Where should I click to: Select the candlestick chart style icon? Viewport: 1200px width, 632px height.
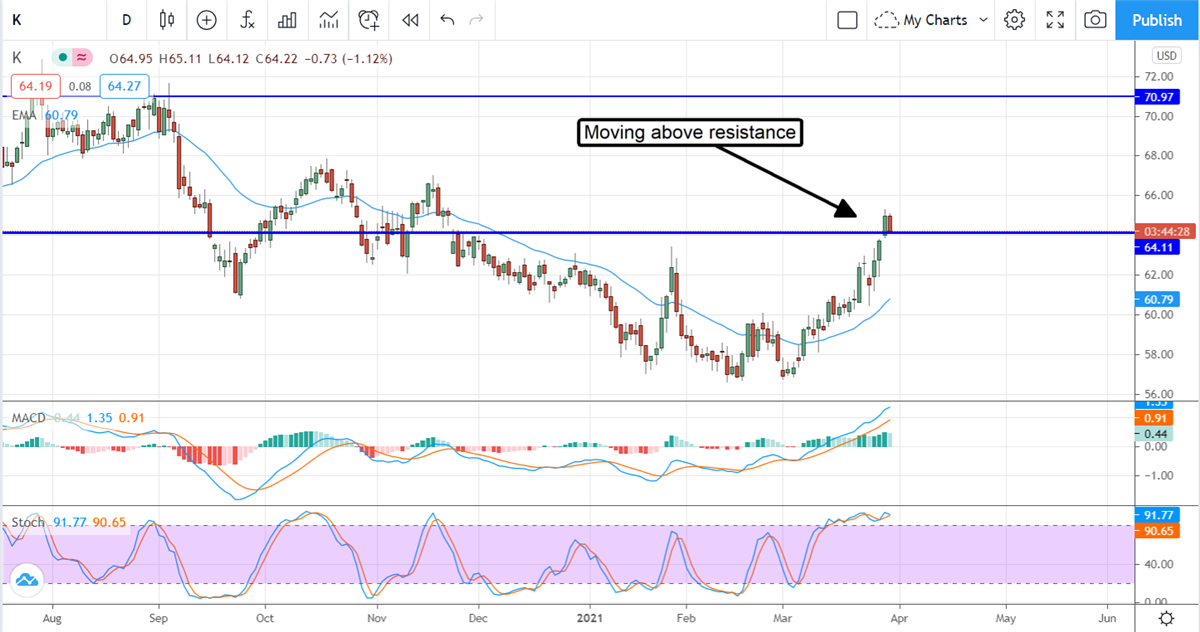[x=166, y=20]
